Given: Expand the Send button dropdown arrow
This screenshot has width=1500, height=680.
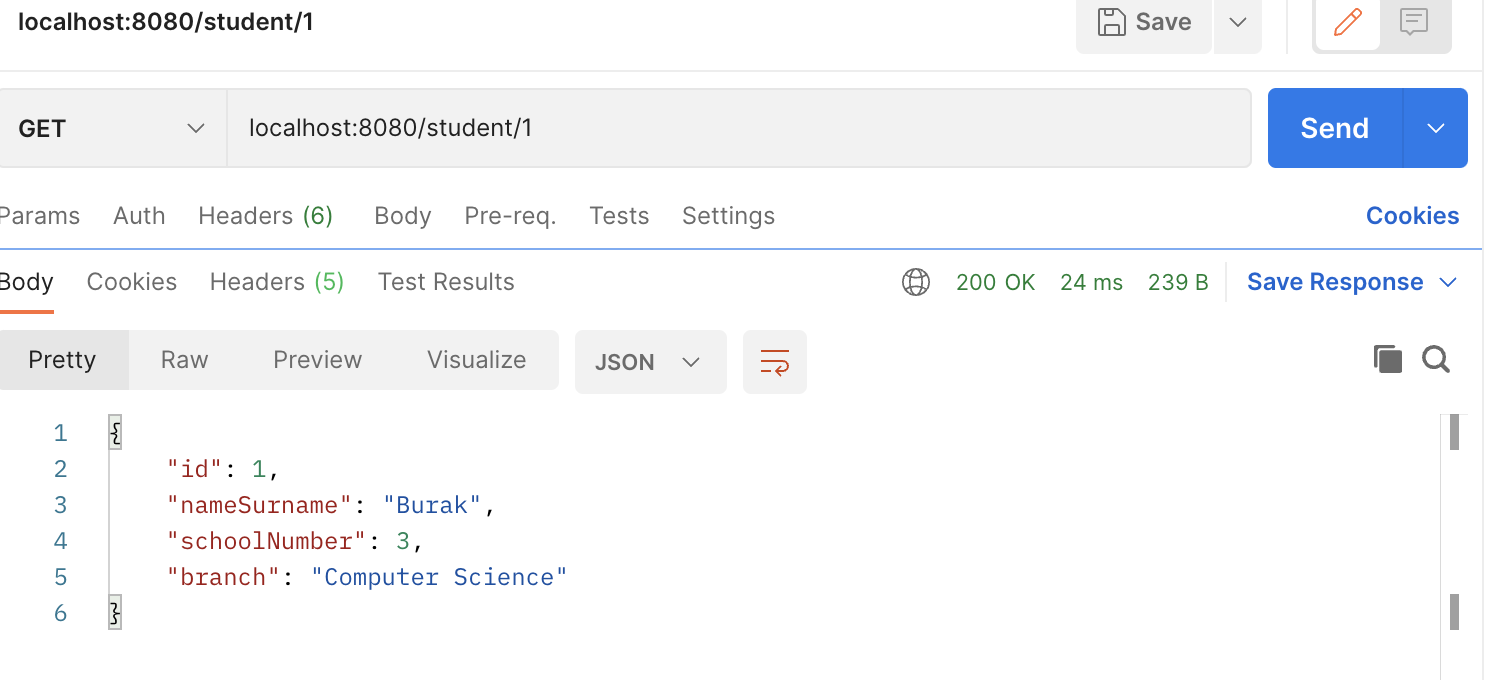Looking at the screenshot, I should (1436, 128).
